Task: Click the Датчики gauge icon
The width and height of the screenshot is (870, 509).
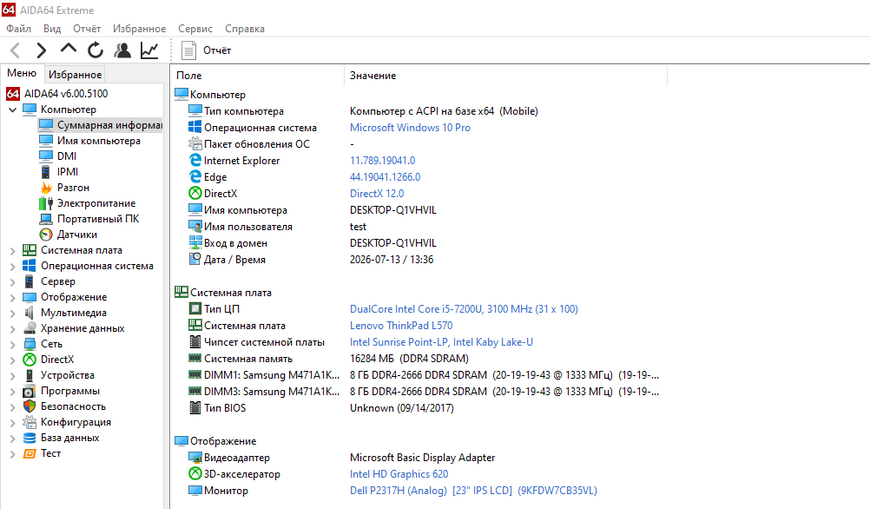Action: pyautogui.click(x=46, y=234)
